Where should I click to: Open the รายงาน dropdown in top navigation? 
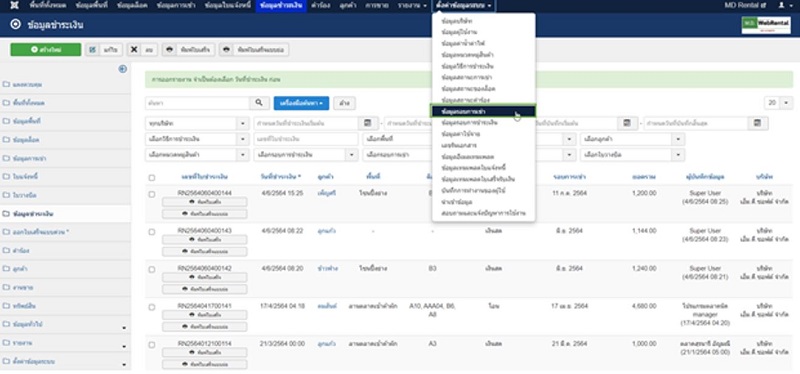pos(412,5)
